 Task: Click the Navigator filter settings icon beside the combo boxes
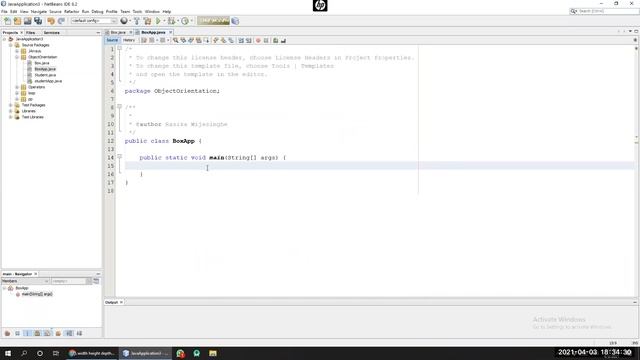(96, 281)
